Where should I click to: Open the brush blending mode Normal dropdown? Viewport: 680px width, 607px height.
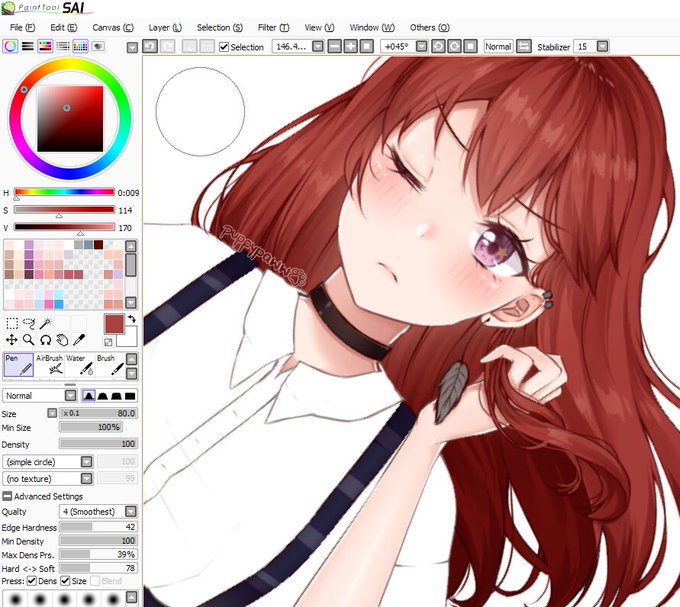click(71, 395)
